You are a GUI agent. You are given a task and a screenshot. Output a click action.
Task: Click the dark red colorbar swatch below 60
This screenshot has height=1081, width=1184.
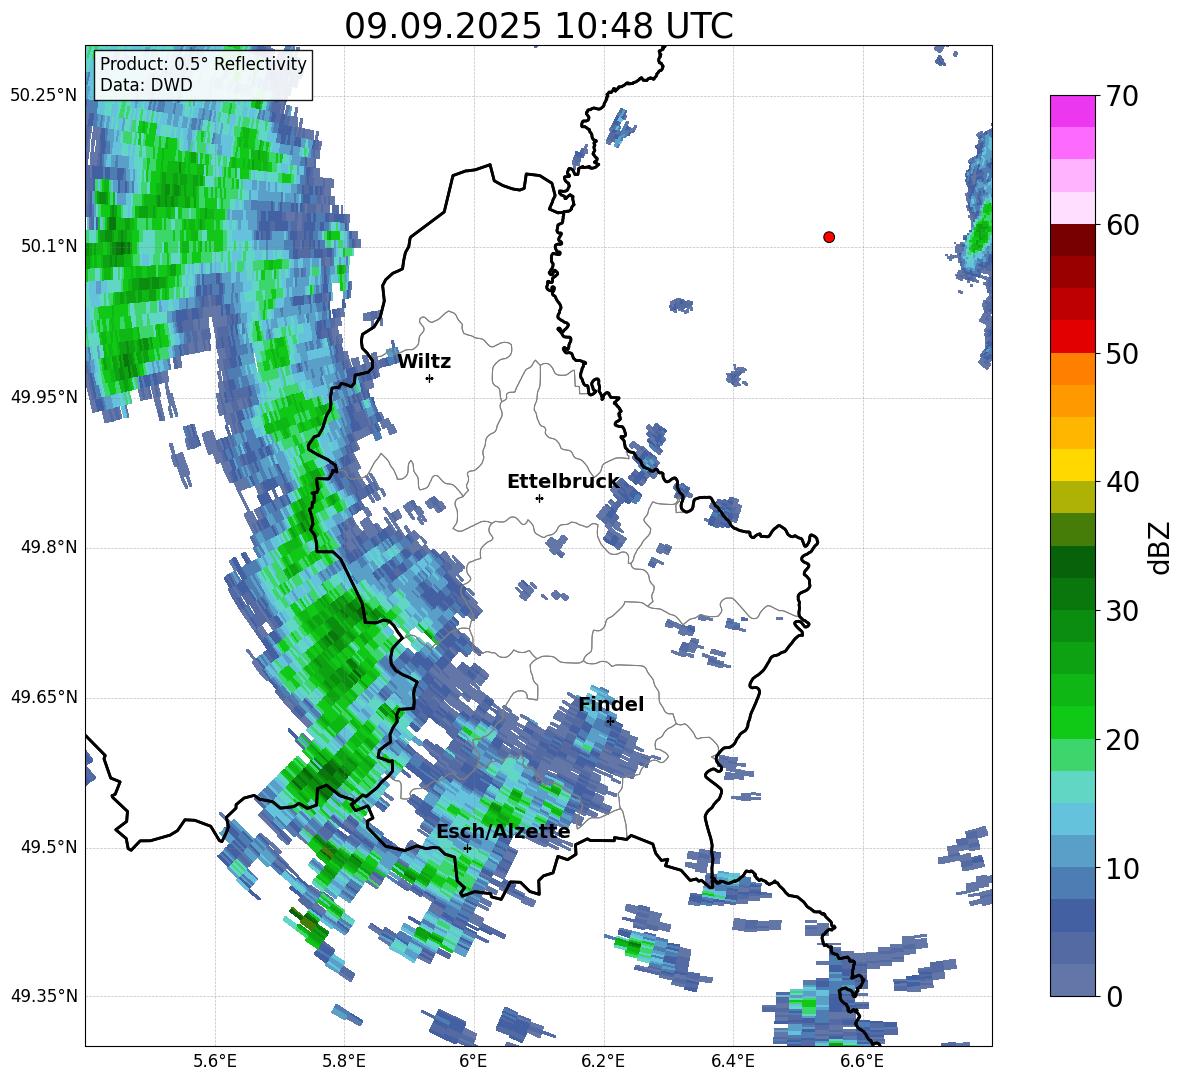pos(1072,240)
